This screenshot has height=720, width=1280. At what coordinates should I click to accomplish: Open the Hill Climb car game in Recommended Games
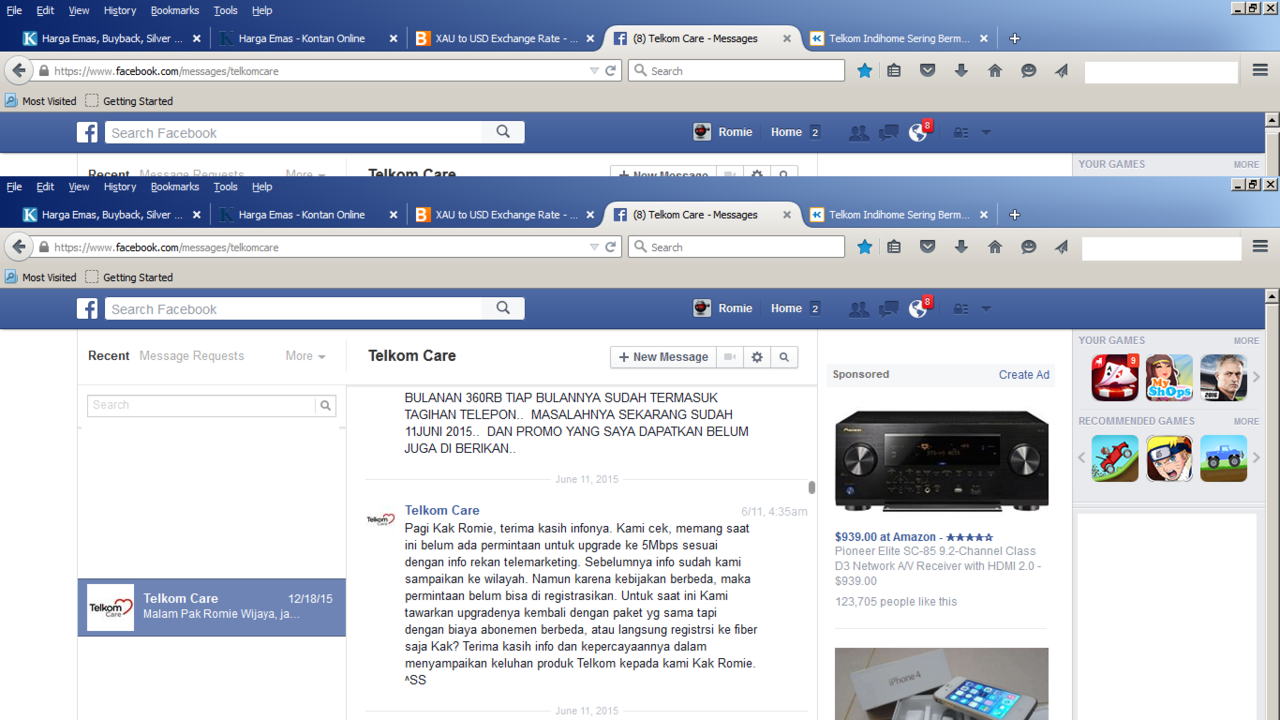click(1115, 458)
